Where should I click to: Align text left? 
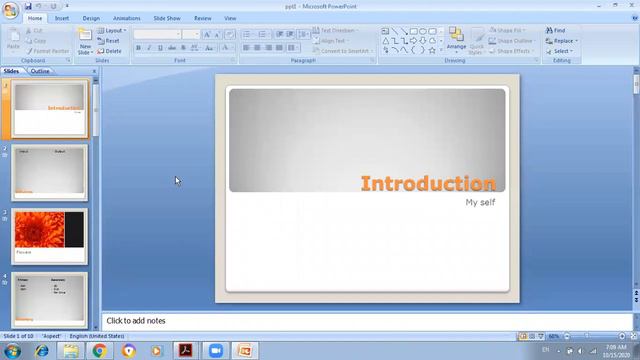[246, 48]
